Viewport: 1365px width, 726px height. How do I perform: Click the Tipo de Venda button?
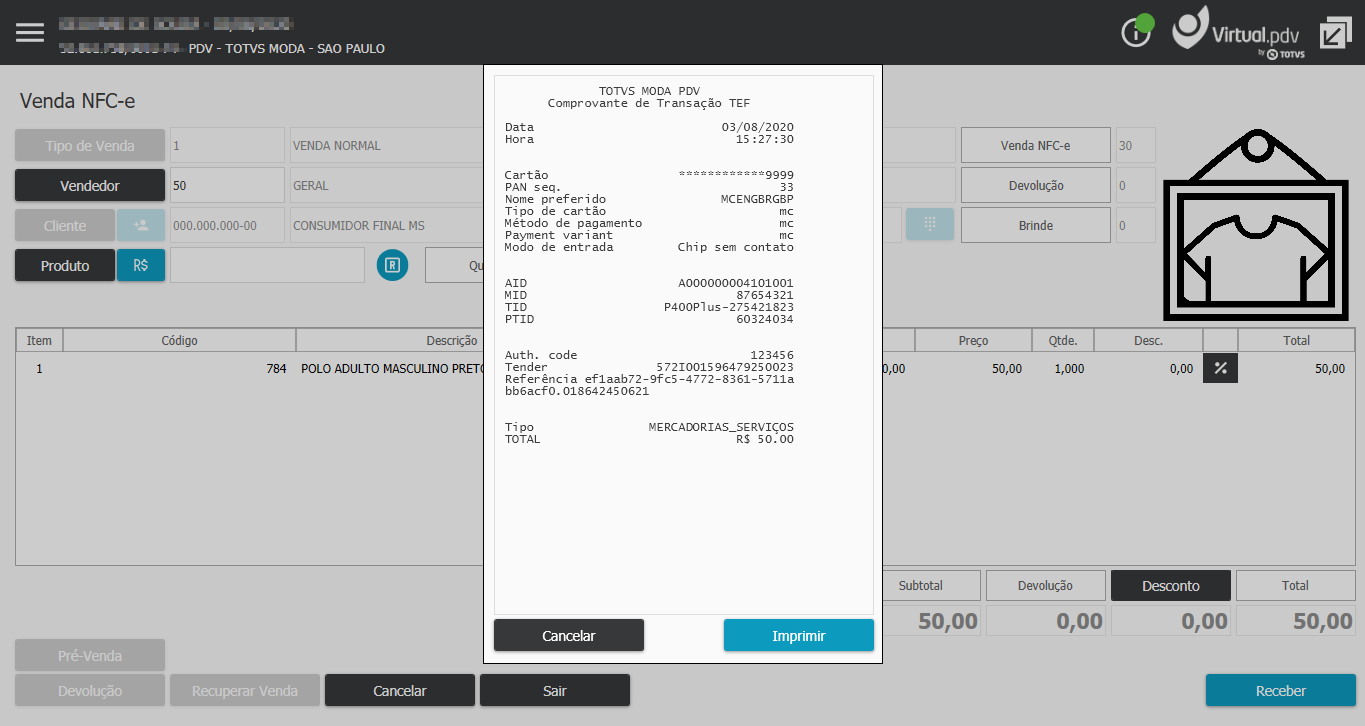click(x=90, y=145)
